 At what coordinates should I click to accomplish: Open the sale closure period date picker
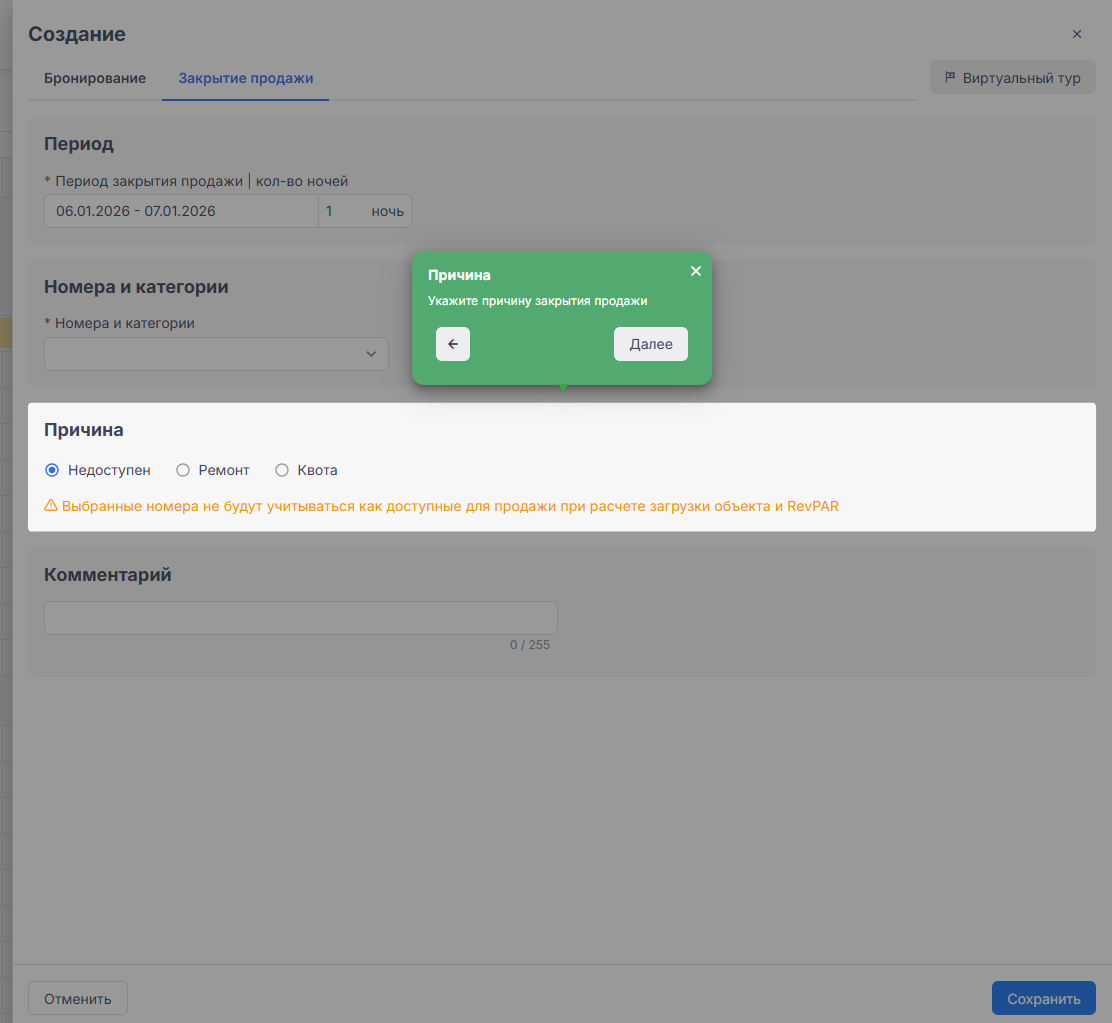180,211
